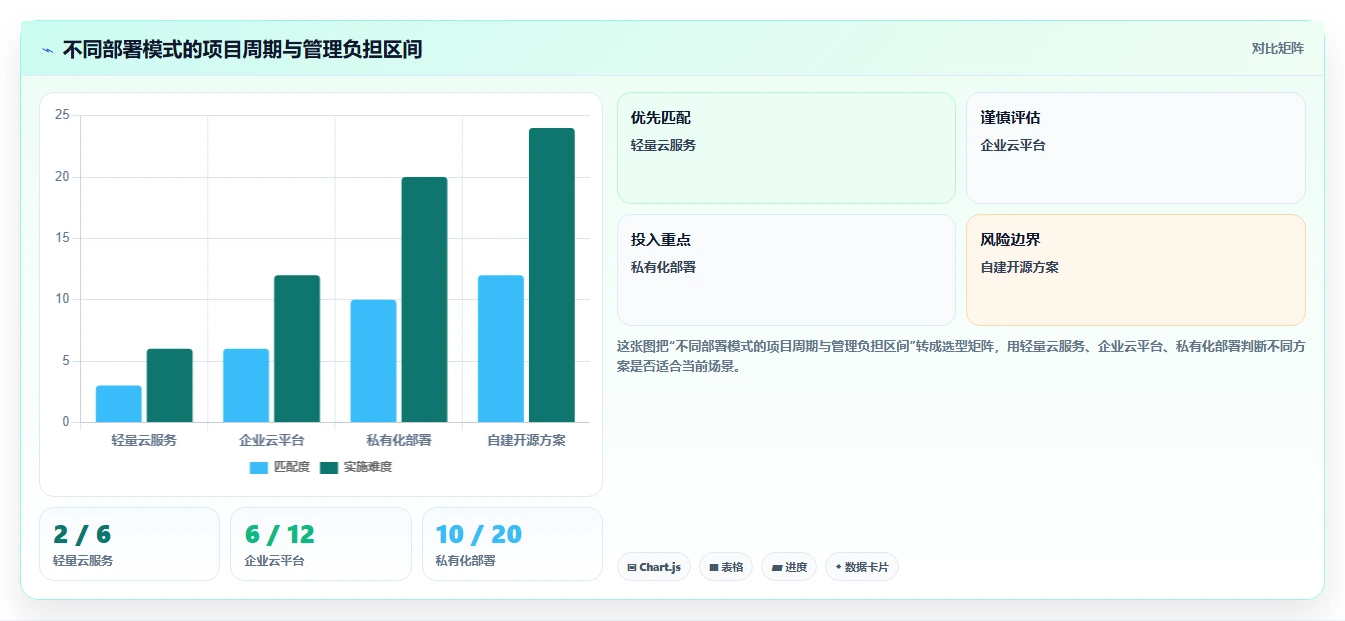
Task: Click 轻量云服务 text in 优先匹配 card
Action: tap(663, 145)
